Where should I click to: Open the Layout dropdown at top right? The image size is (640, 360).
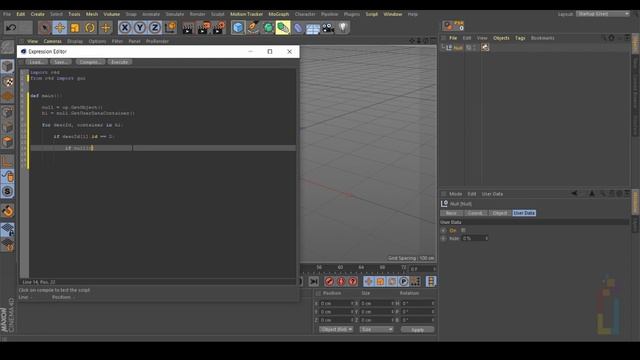pyautogui.click(x=603, y=14)
